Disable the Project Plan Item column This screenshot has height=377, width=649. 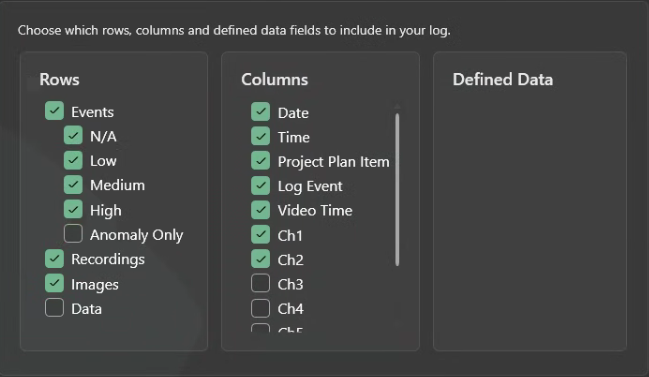pyautogui.click(x=260, y=161)
